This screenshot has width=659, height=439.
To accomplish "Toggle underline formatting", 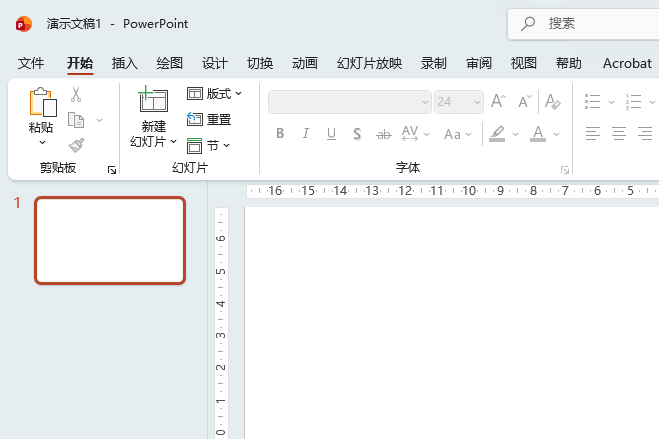I will pos(331,134).
